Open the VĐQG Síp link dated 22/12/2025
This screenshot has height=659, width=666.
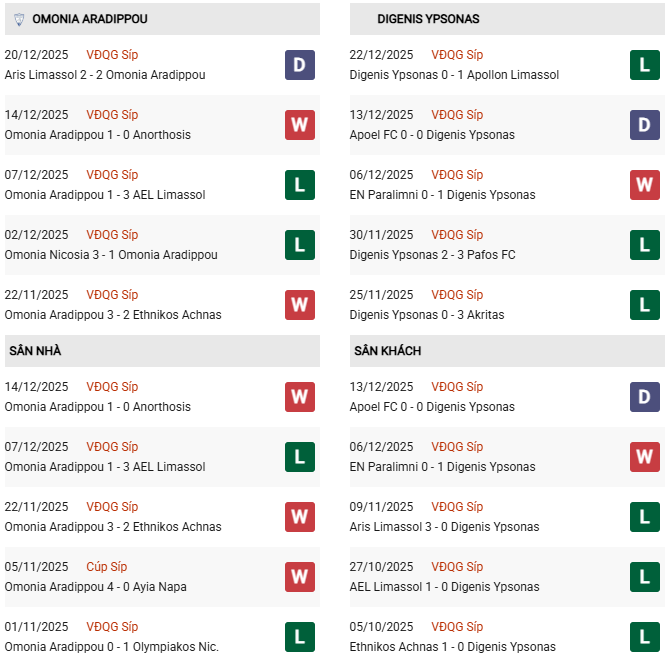457,55
